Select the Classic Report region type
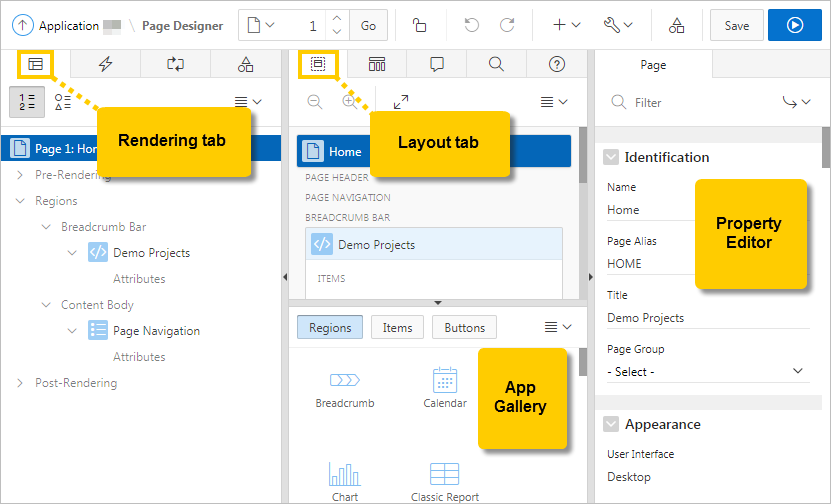The width and height of the screenshot is (831, 504). click(x=445, y=481)
